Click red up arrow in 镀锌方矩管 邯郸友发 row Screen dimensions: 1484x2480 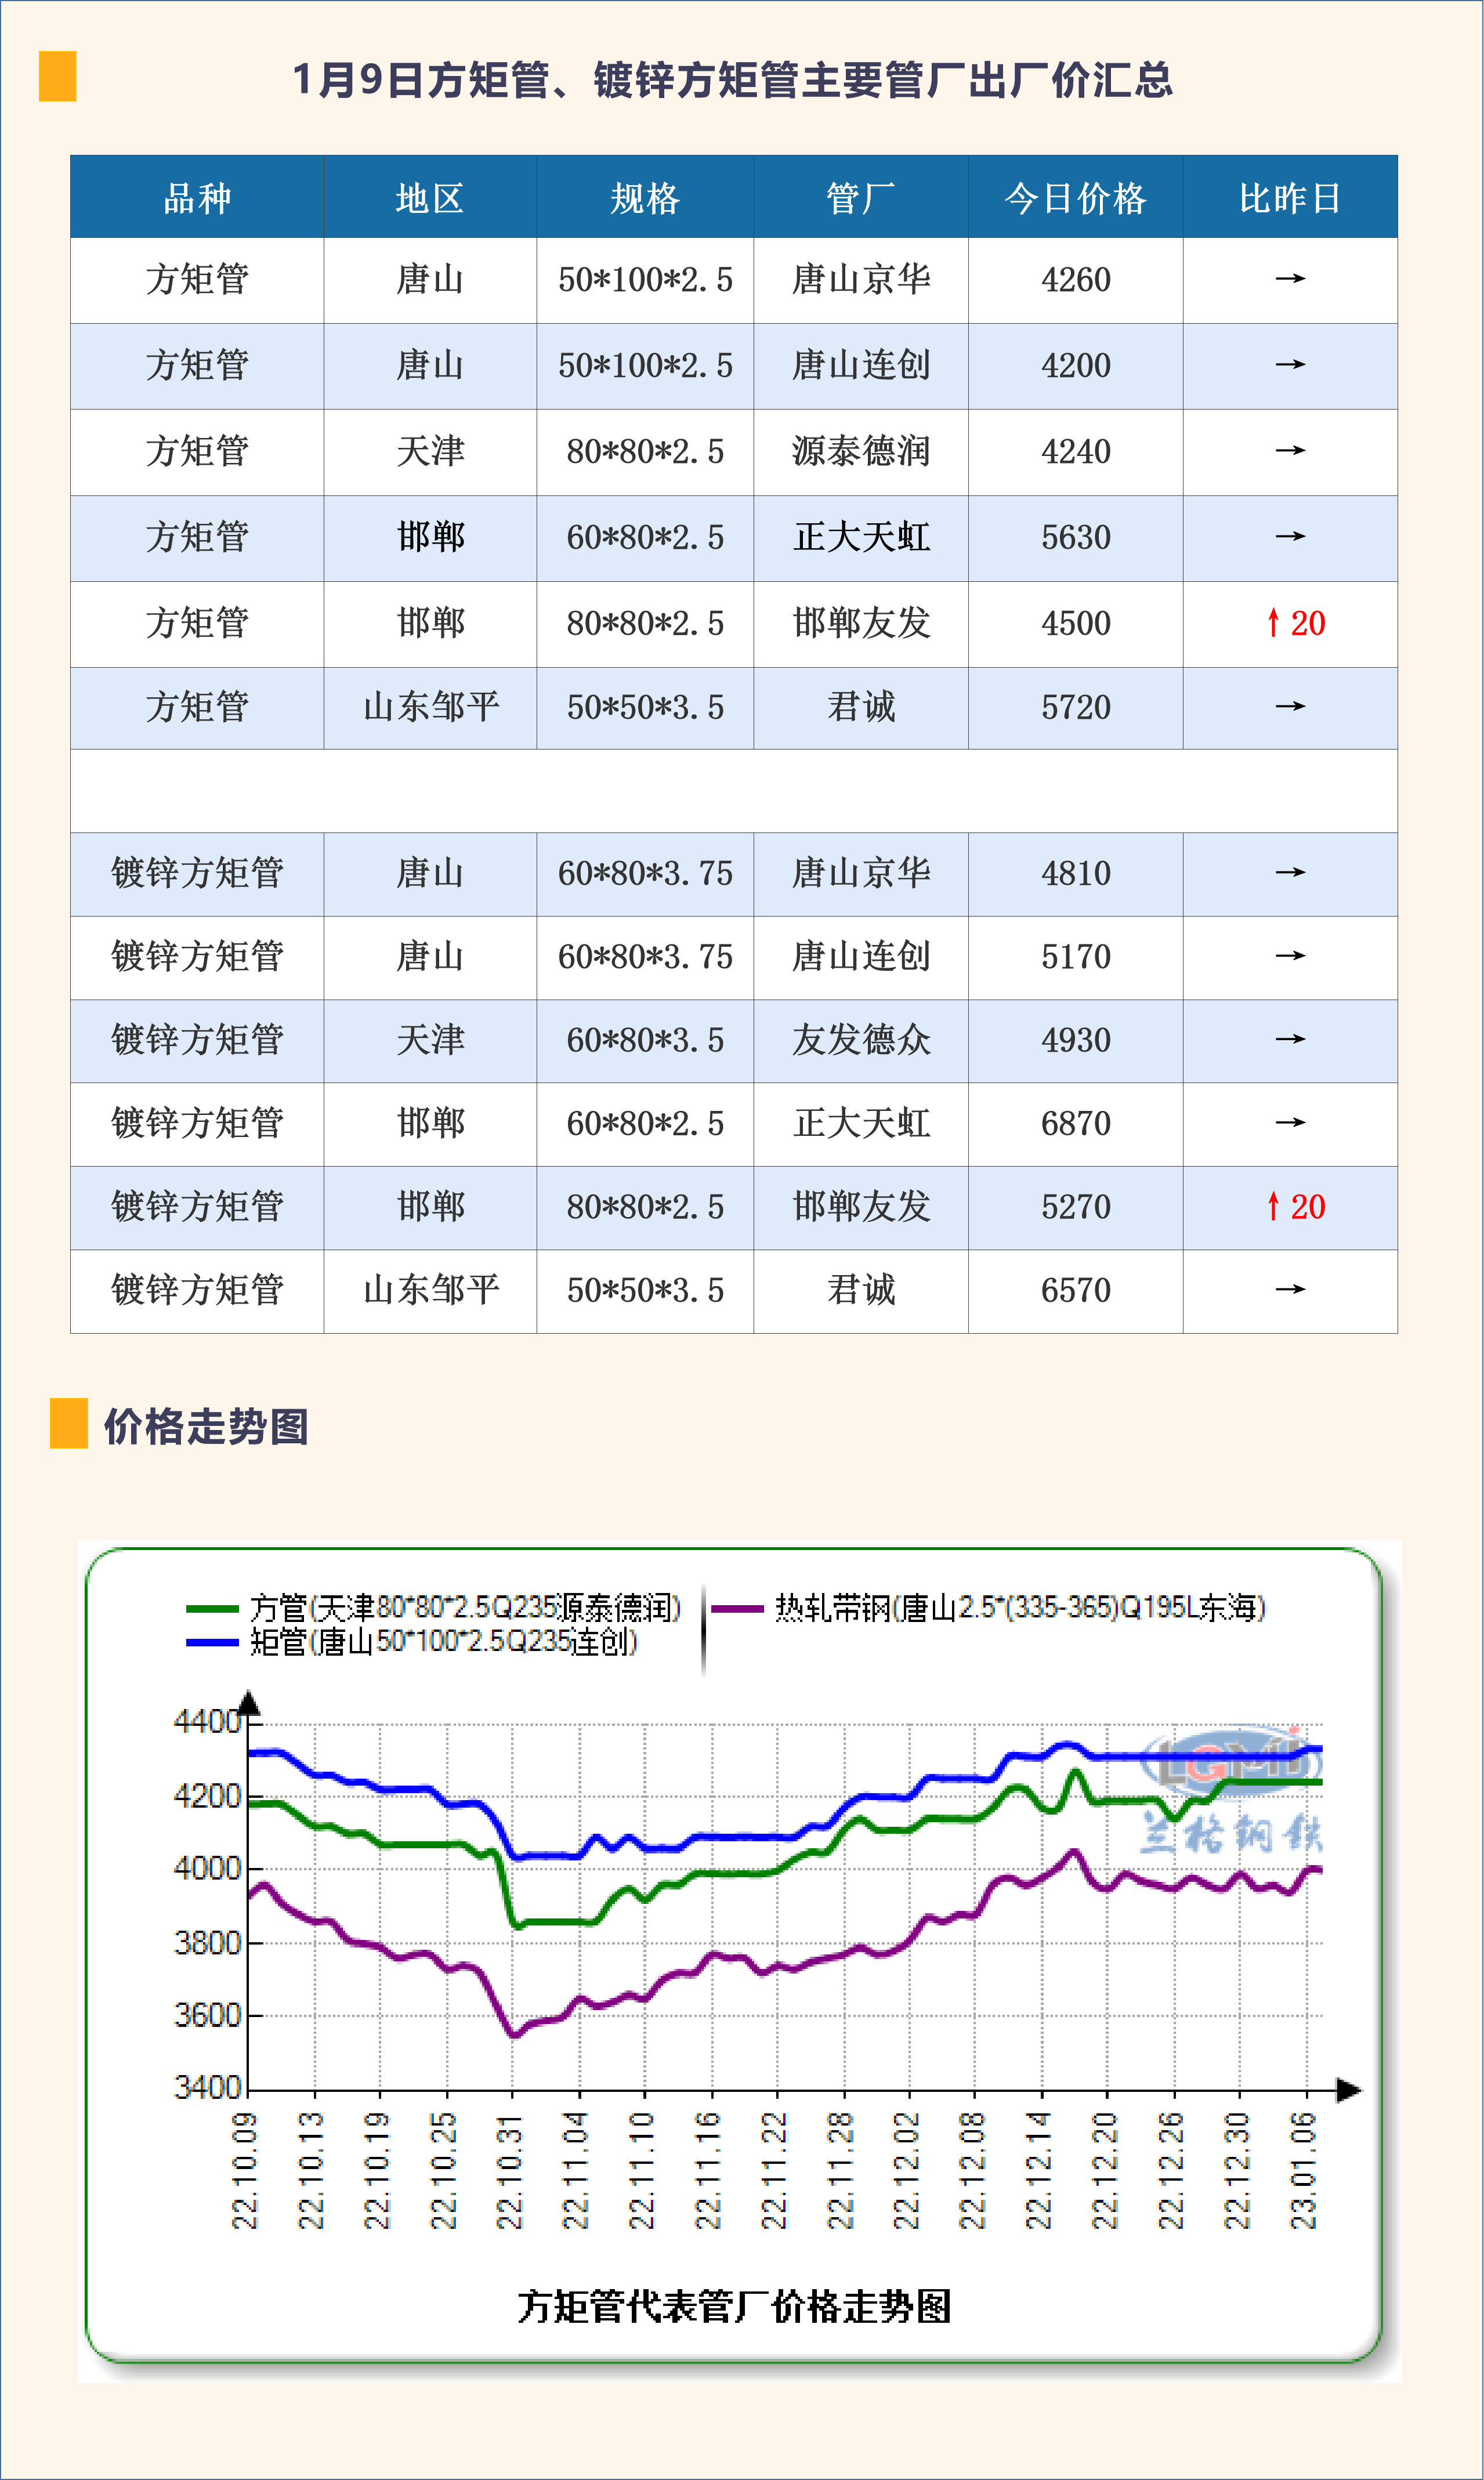coord(1273,1206)
